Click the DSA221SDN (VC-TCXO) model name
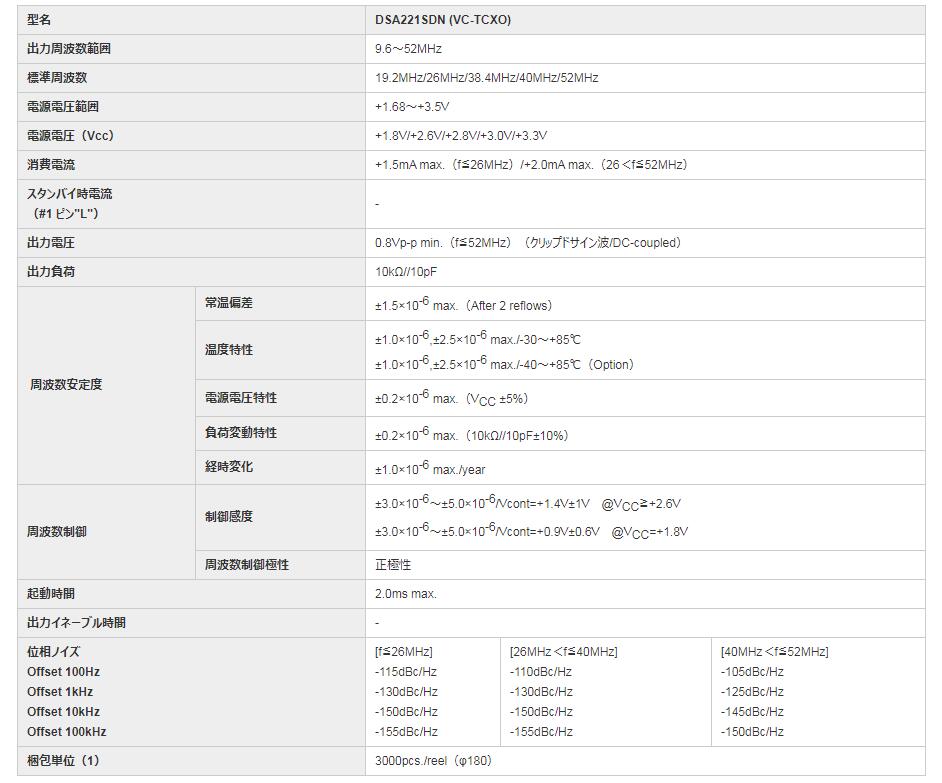Image resolution: width=942 pixels, height=783 pixels. 443,20
